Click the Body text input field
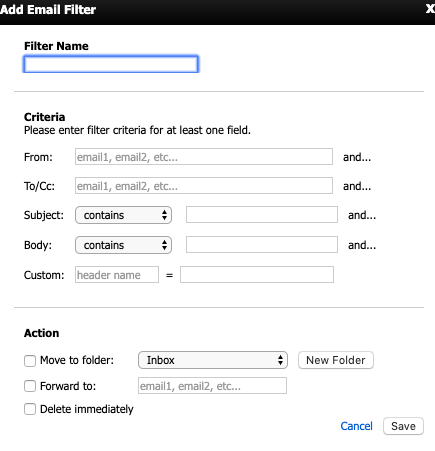Viewport: 435px width, 451px height. pos(262,245)
